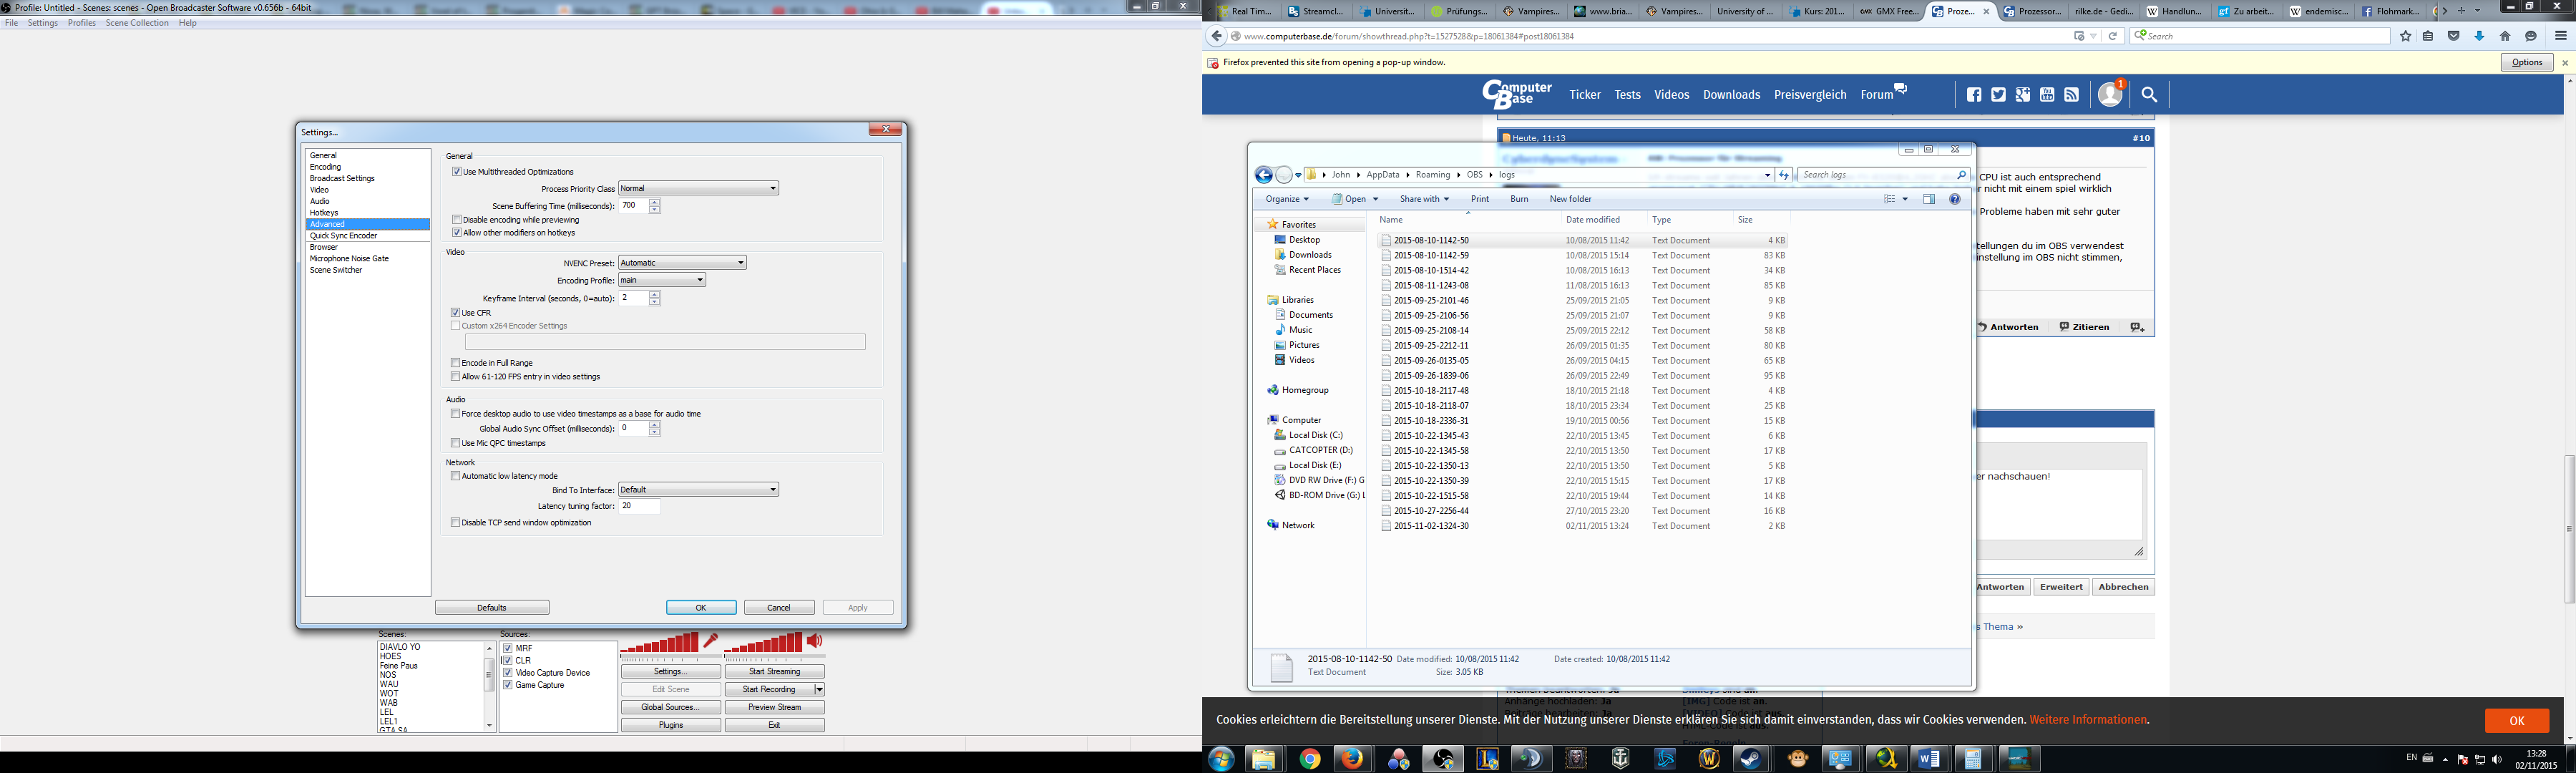The width and height of the screenshot is (2576, 773).
Task: Click the YouTube icon in site header
Action: coord(2047,95)
